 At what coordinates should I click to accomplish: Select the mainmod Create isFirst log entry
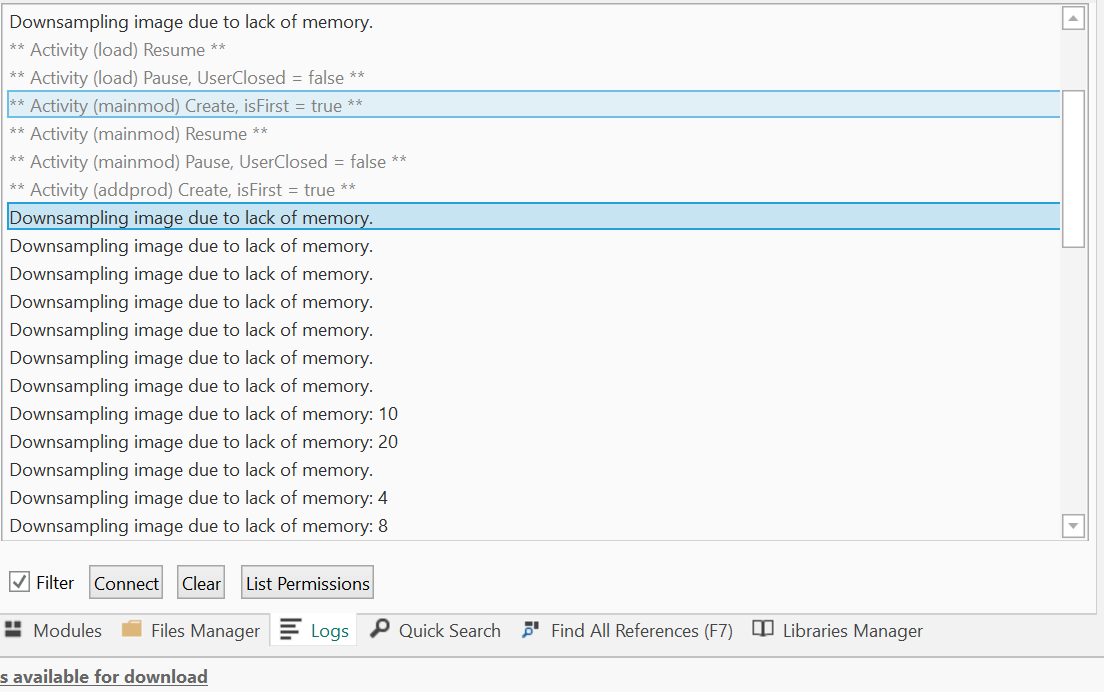[x=186, y=105]
